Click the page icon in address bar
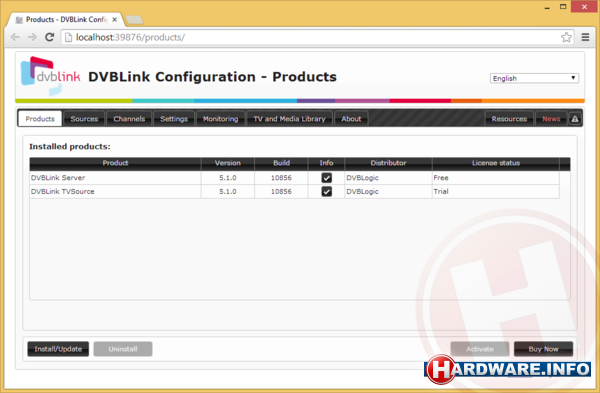This screenshot has width=600, height=393. click(68, 37)
